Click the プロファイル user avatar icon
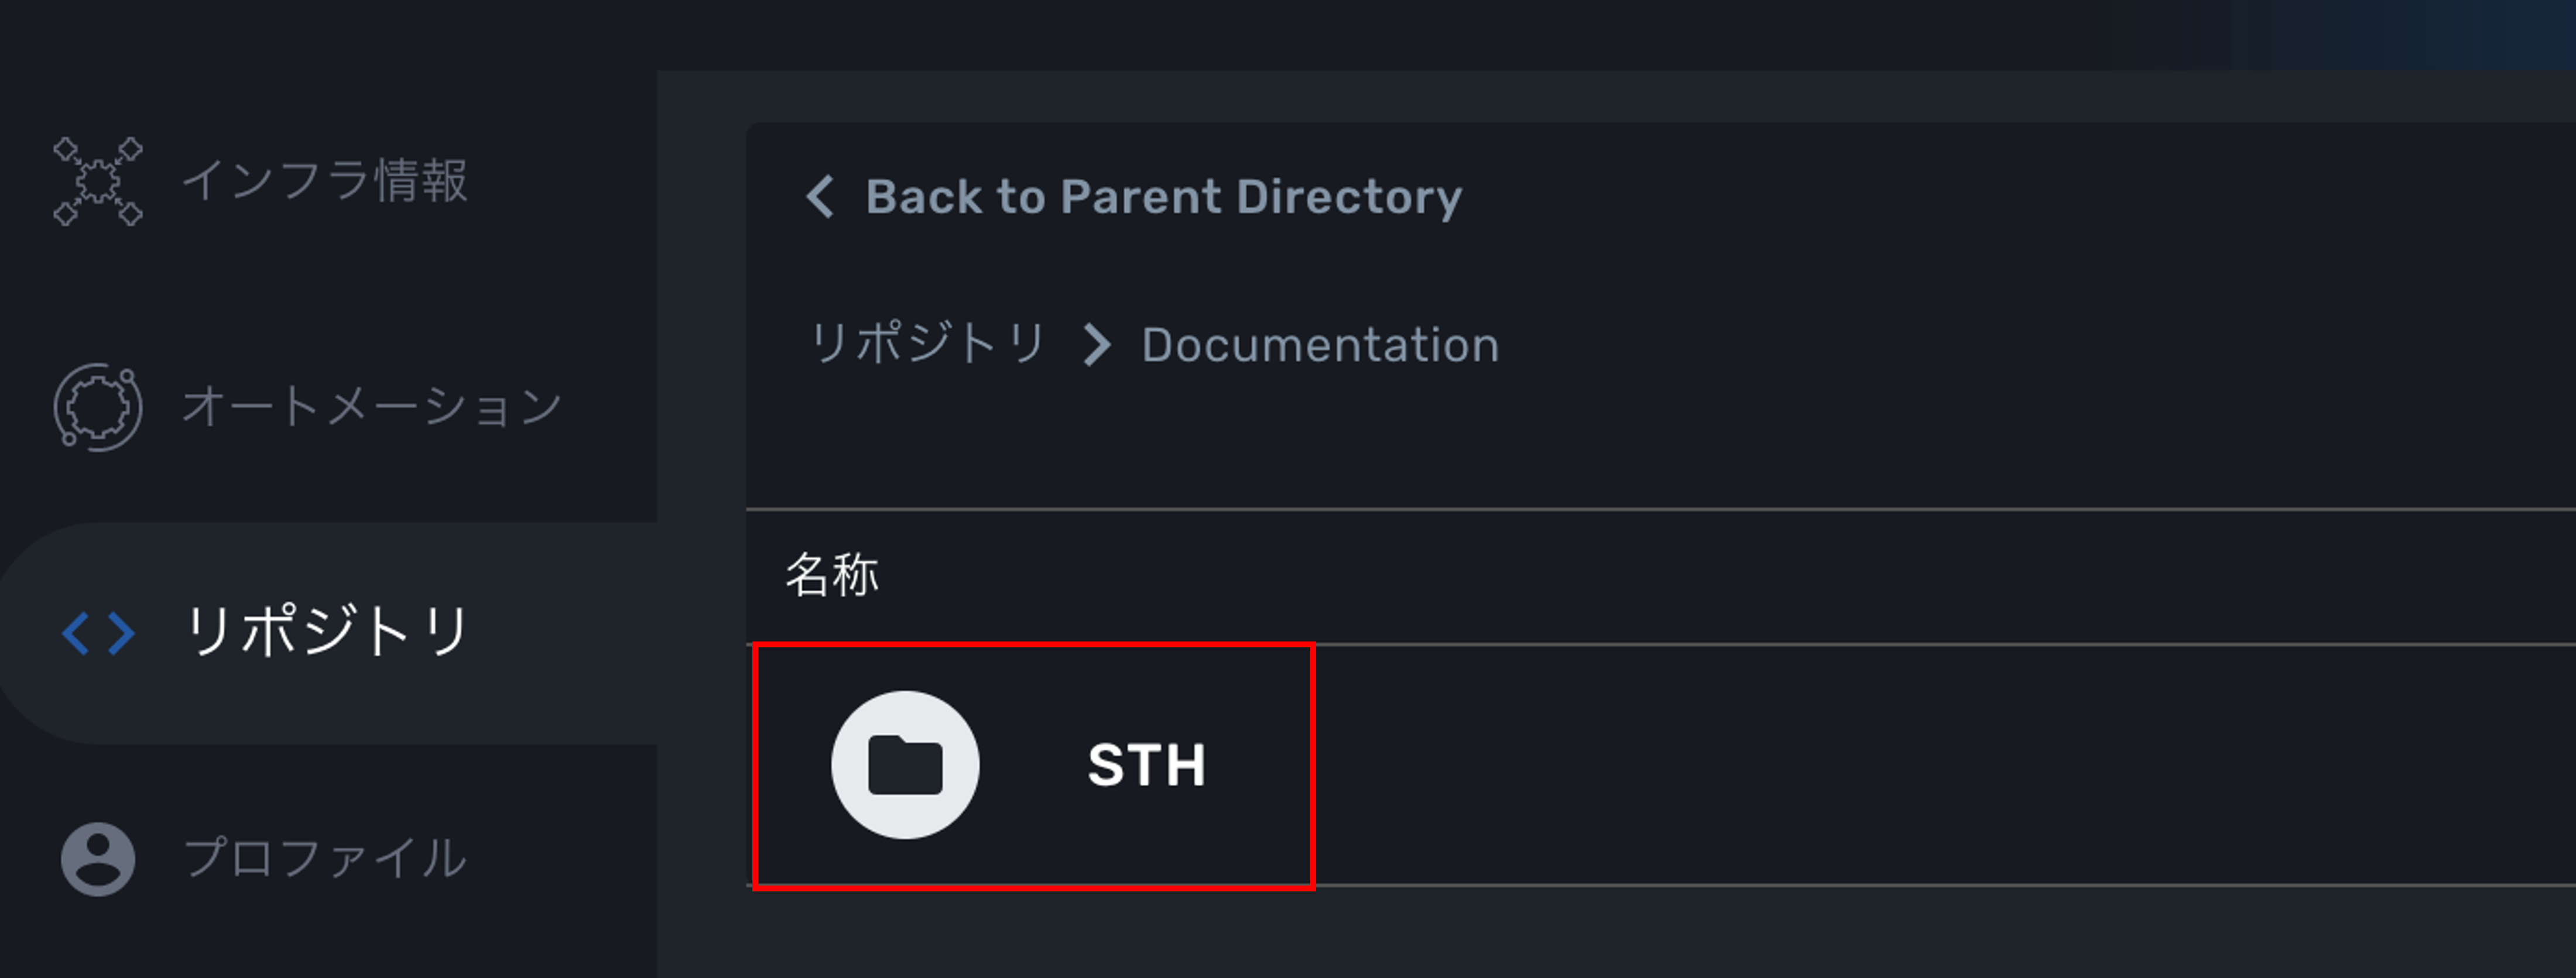Screen dimensions: 2576x978 click(98, 859)
